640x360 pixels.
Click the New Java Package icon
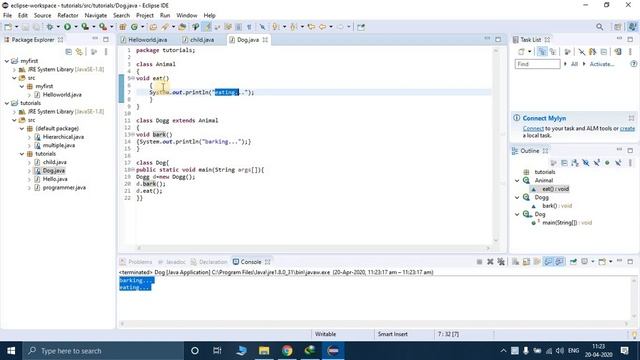click(x=122, y=27)
